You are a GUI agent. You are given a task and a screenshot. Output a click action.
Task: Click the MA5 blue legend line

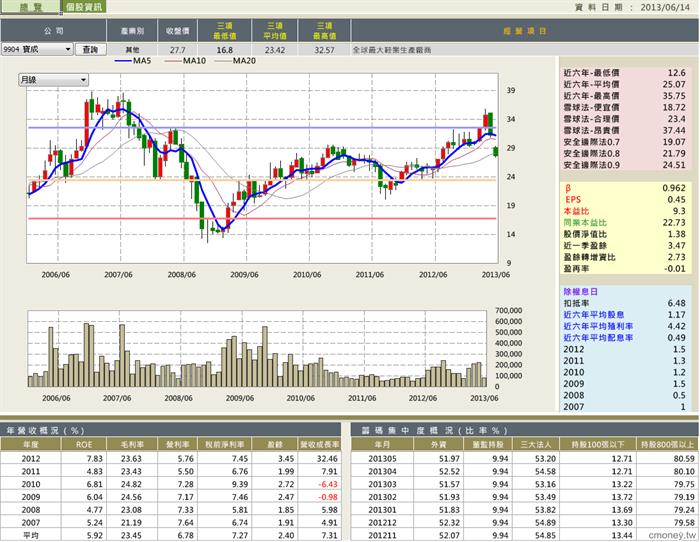coord(123,61)
